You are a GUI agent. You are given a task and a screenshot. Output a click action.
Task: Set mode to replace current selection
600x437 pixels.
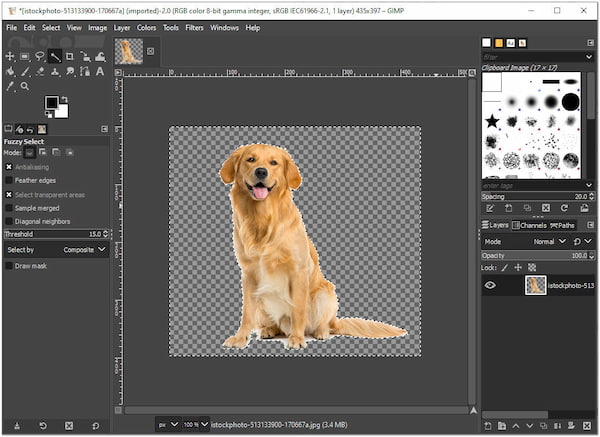(x=29, y=153)
